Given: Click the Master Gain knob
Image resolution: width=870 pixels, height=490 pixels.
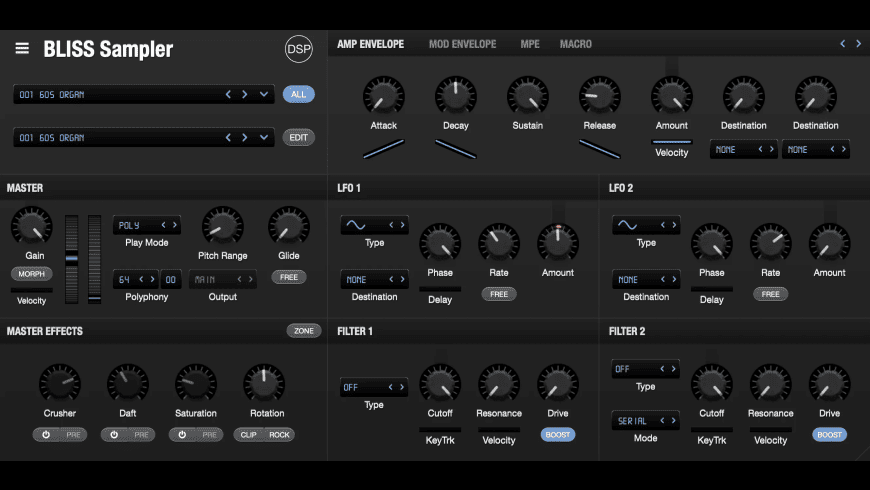Looking at the screenshot, I should click(32, 226).
